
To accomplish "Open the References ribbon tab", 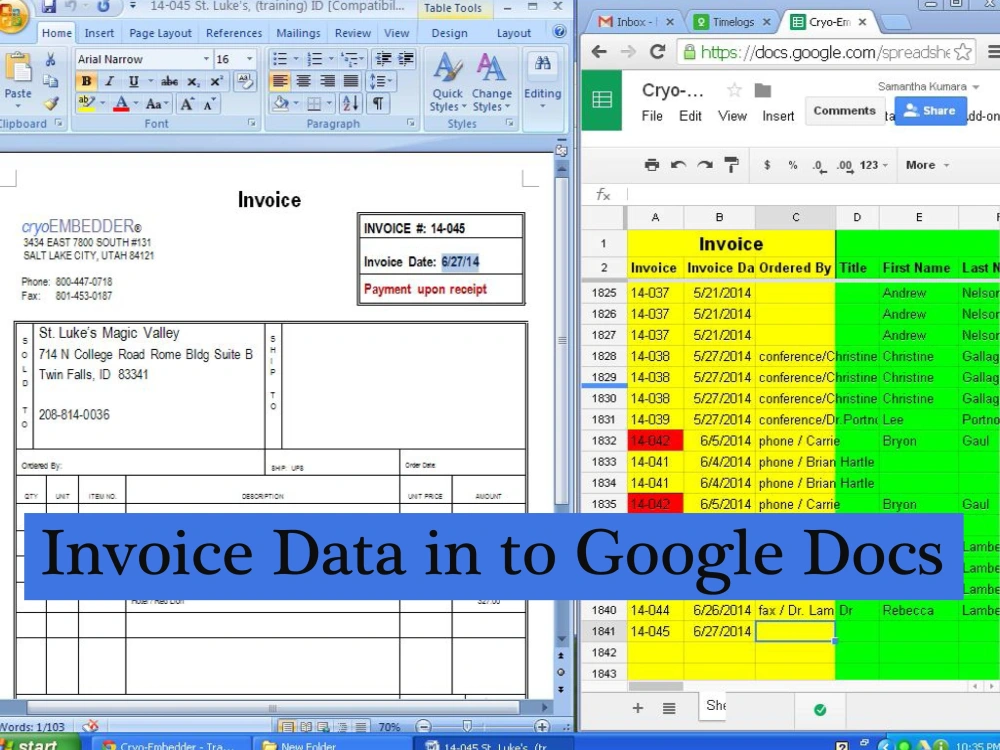I will 234,33.
